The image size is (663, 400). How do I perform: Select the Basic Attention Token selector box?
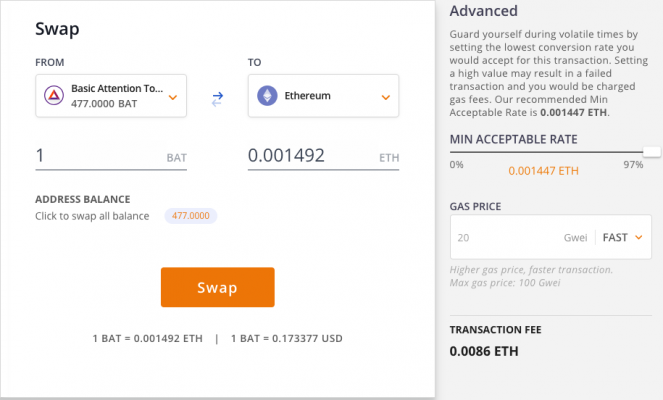click(111, 96)
